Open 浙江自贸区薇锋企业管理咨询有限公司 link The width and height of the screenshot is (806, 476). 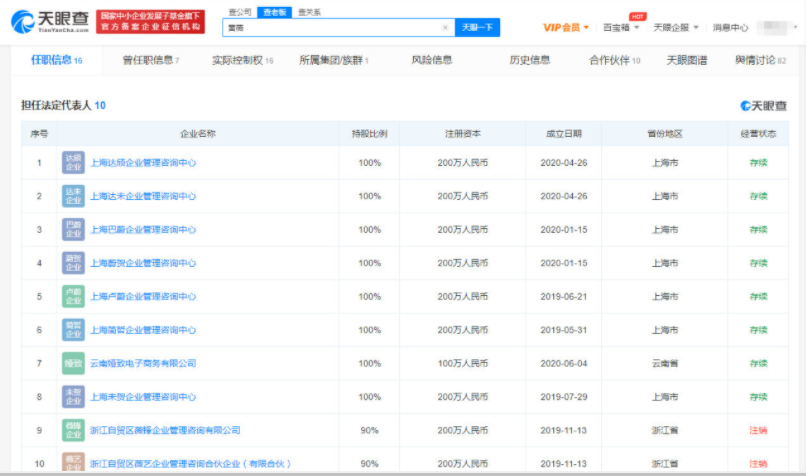pos(165,430)
